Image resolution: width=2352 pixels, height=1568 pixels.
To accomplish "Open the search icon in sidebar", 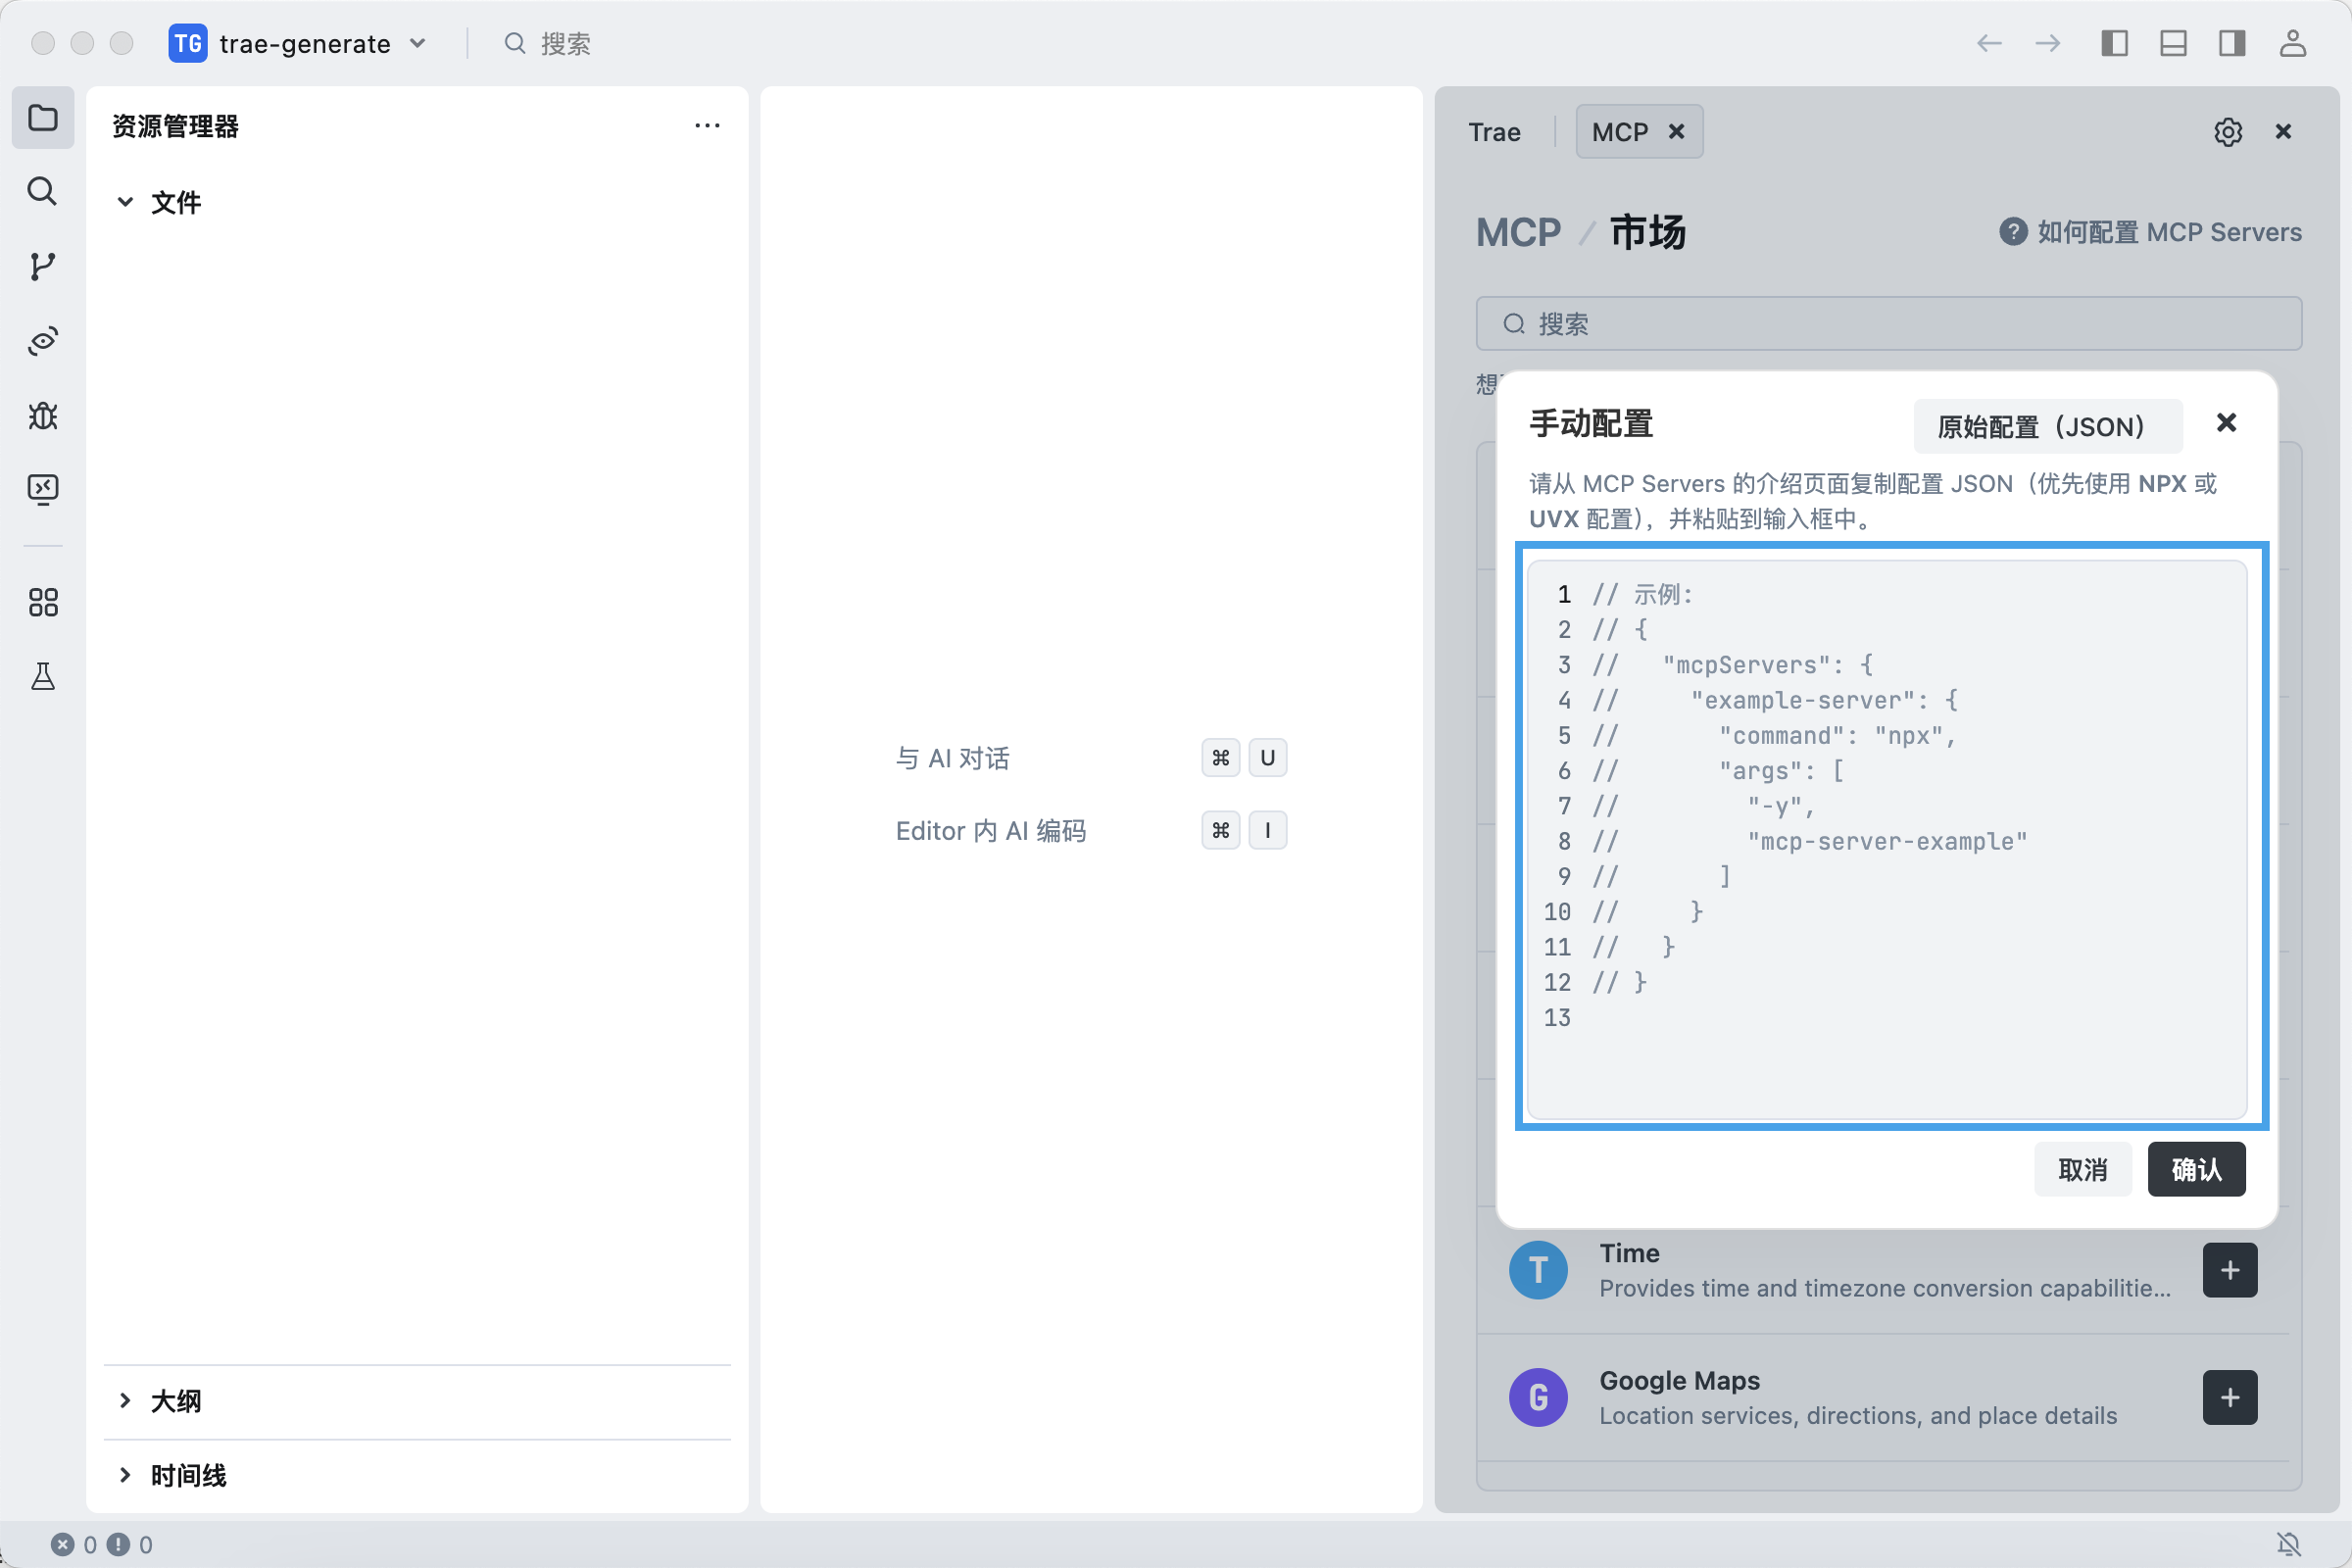I will [42, 191].
